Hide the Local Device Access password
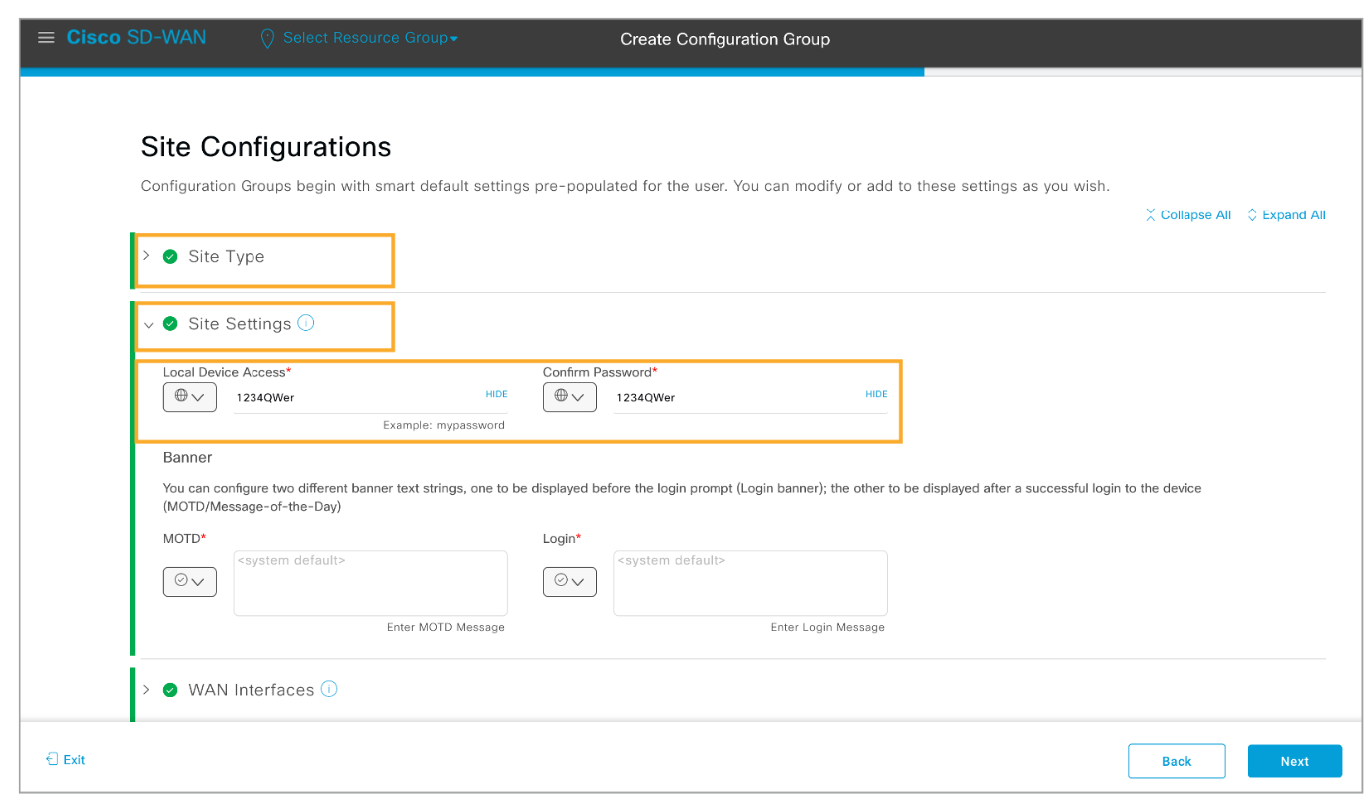 coord(496,394)
